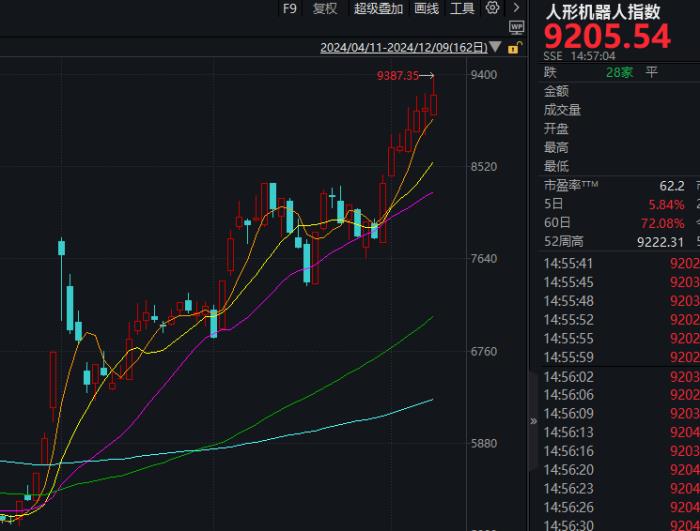The height and width of the screenshot is (531, 700).
Task: Click the 市盈率TTM value 62.2
Action: [672, 185]
